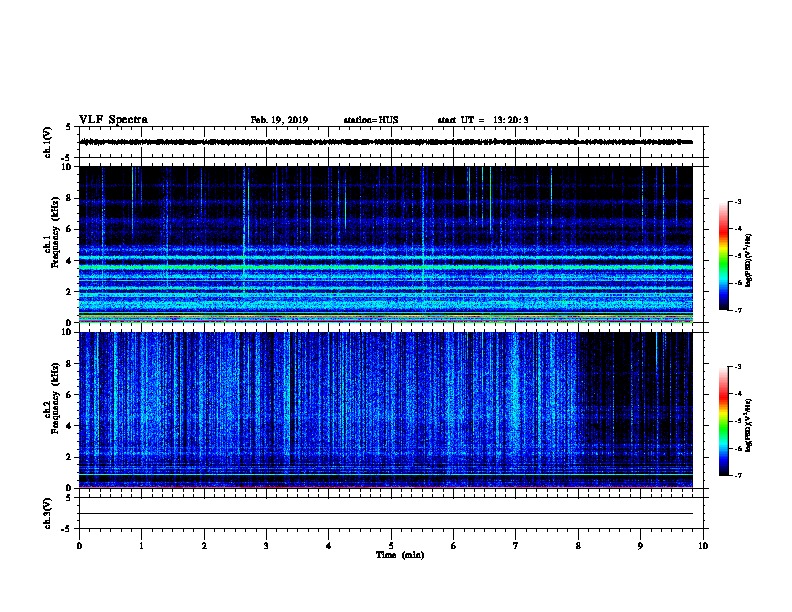Click the "VLF Spectra" plot title
This screenshot has height=612, width=792.
(113, 120)
